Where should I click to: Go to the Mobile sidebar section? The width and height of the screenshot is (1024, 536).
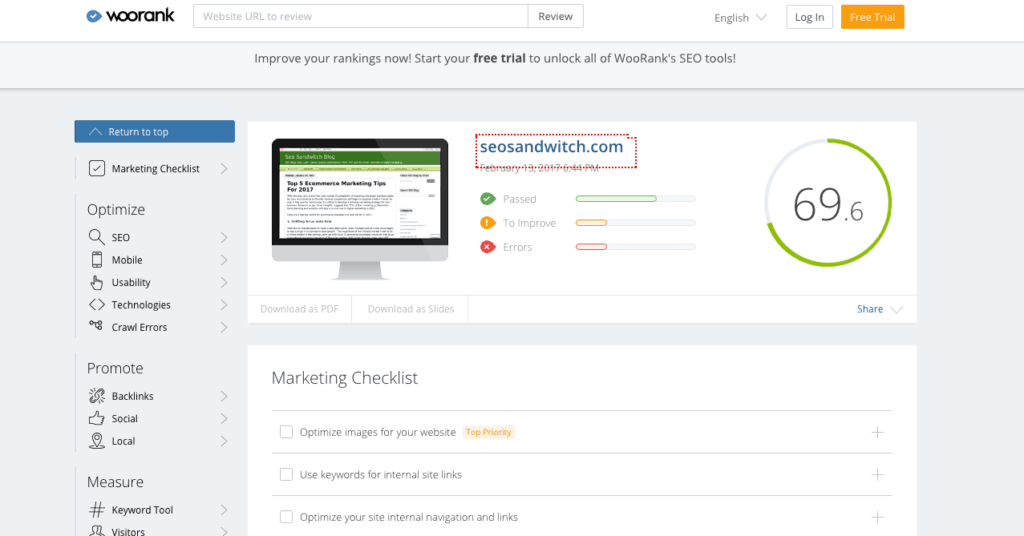pos(155,260)
